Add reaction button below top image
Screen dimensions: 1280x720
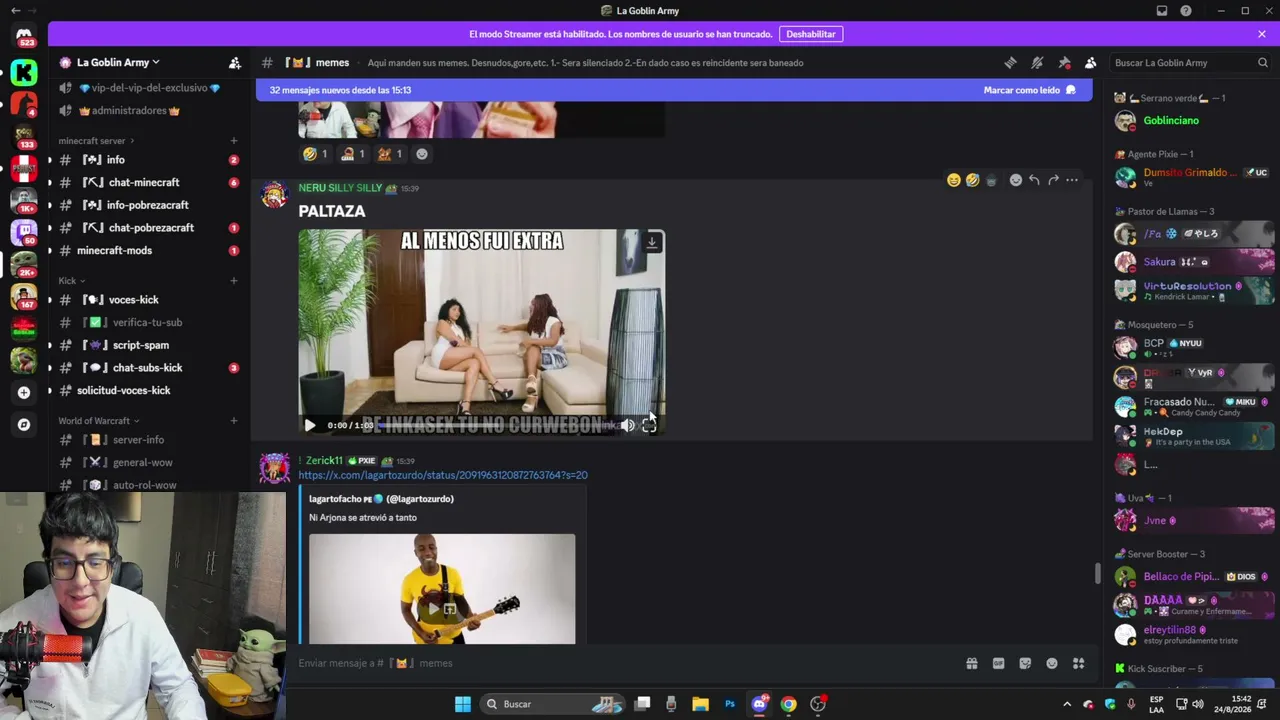(422, 154)
